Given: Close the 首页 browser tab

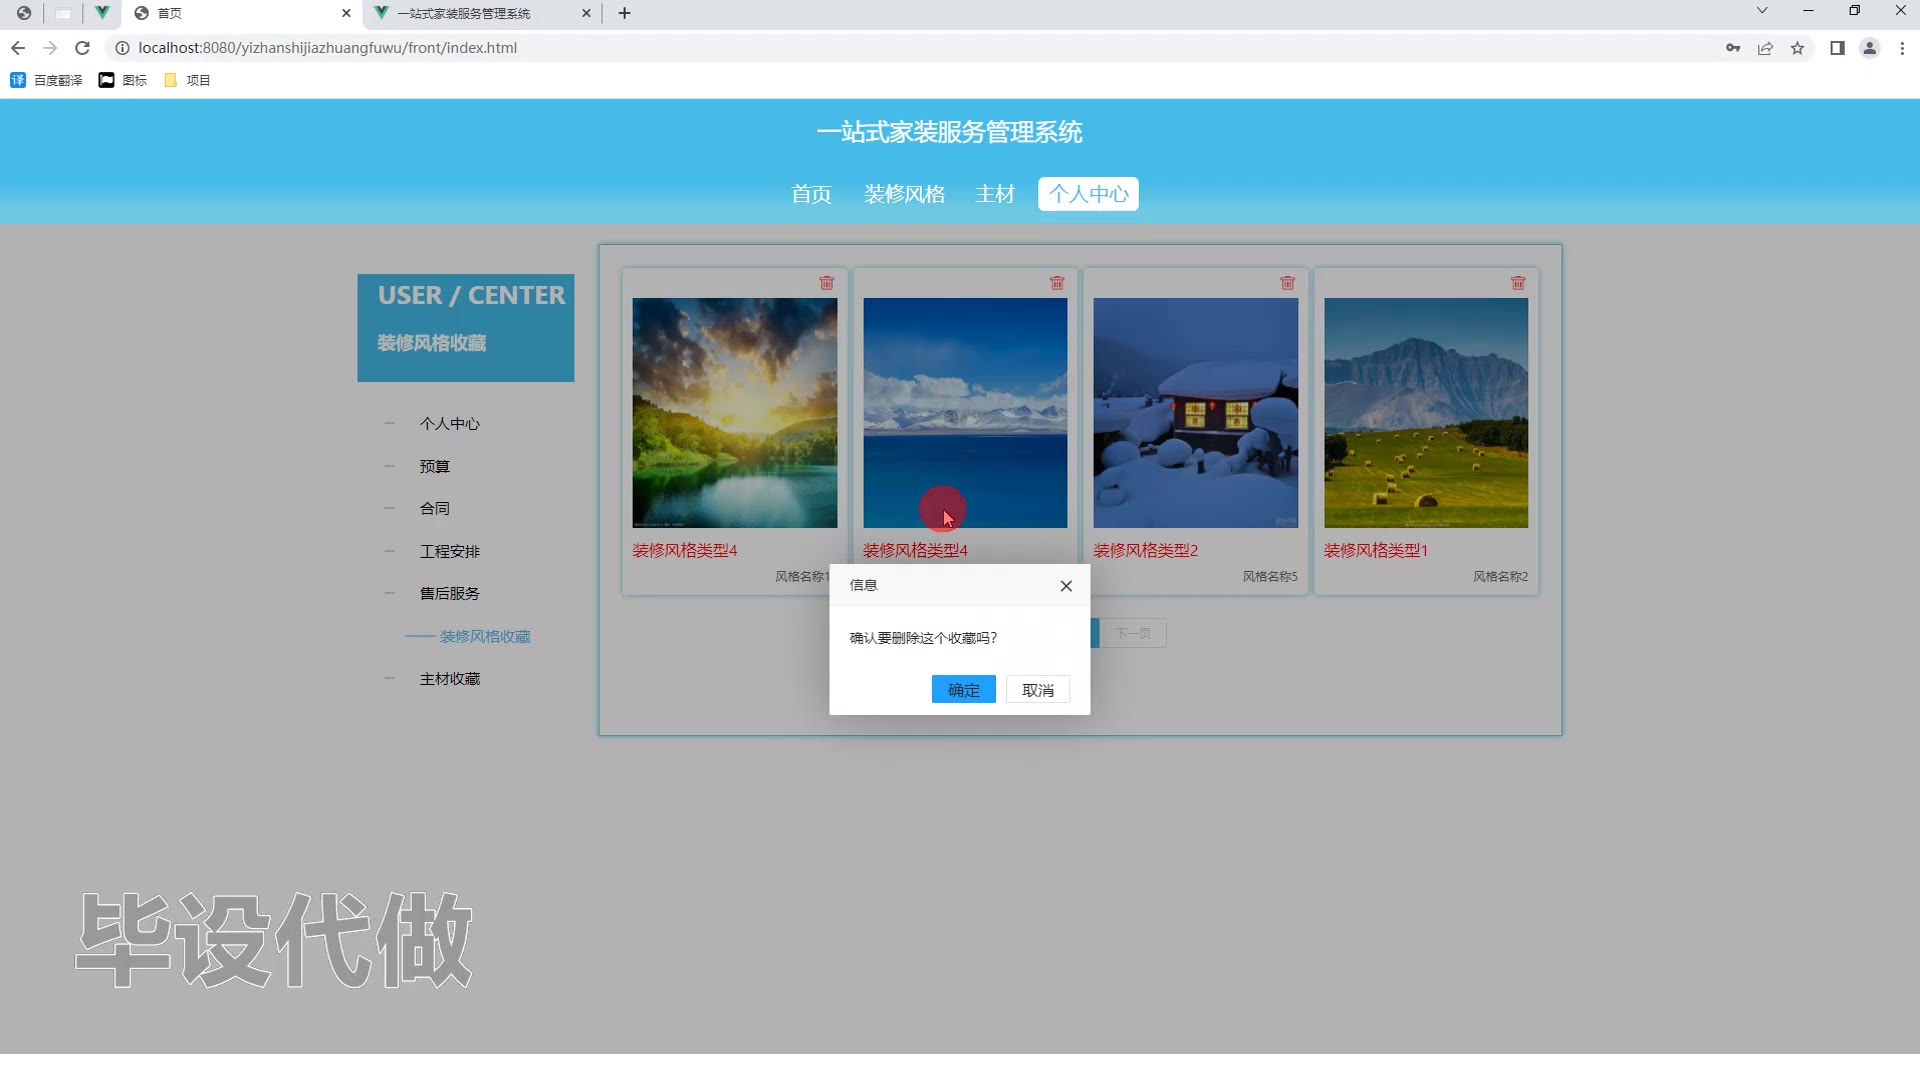Looking at the screenshot, I should coord(346,13).
